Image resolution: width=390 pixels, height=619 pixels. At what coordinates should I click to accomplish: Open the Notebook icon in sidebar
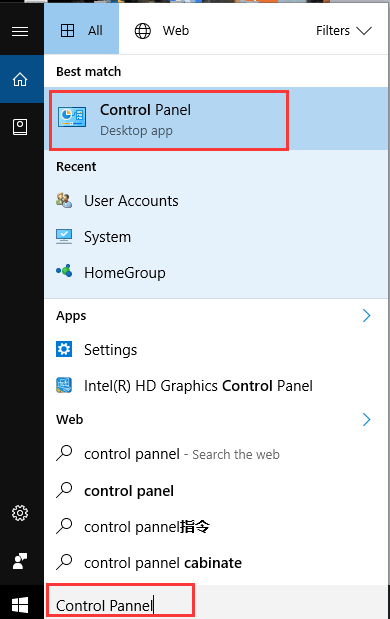(x=20, y=127)
